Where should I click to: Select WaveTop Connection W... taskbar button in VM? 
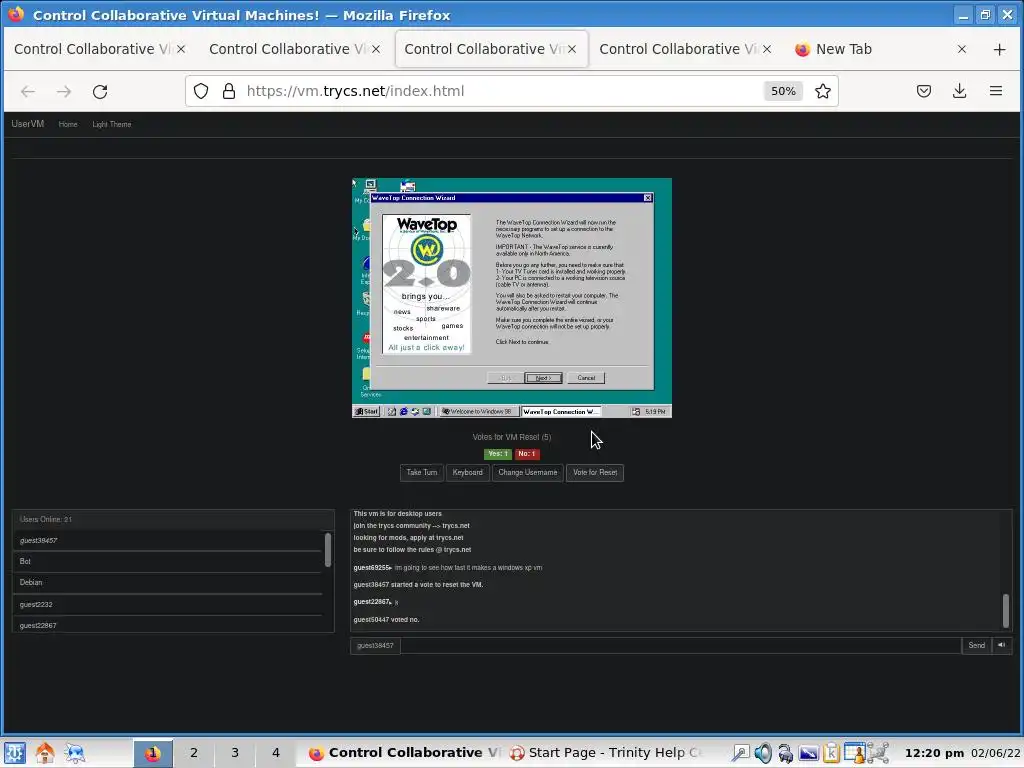(x=560, y=411)
